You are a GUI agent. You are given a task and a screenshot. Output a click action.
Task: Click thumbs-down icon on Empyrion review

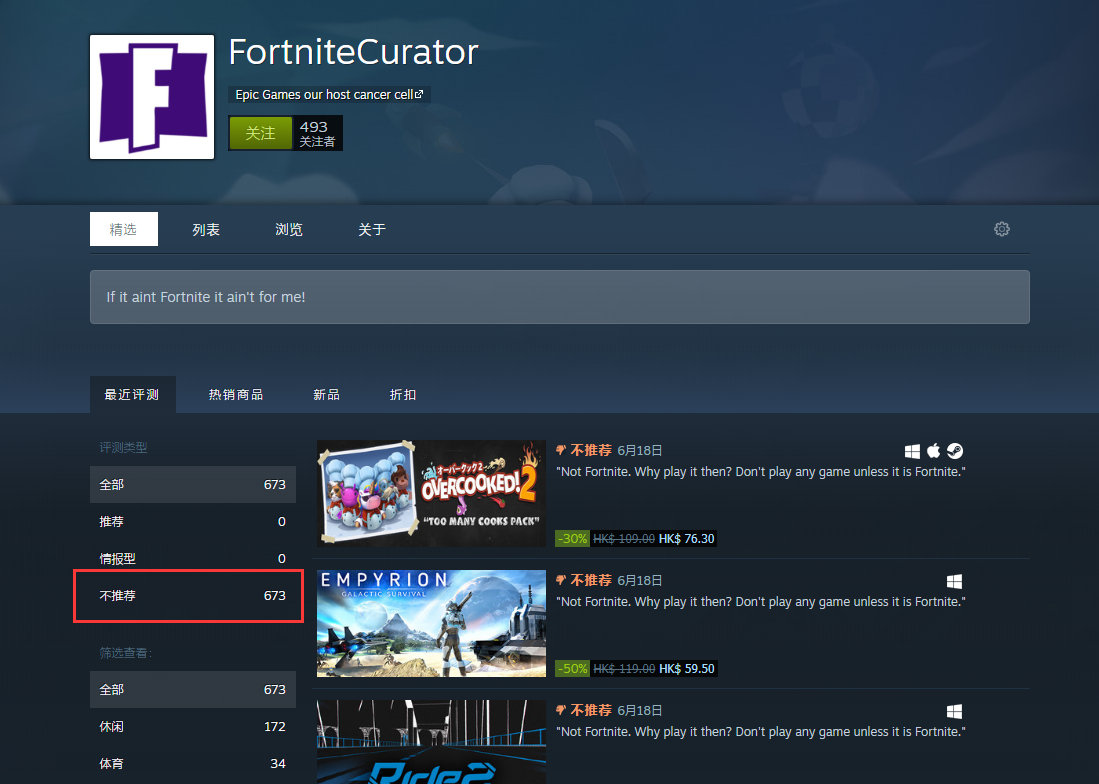561,580
